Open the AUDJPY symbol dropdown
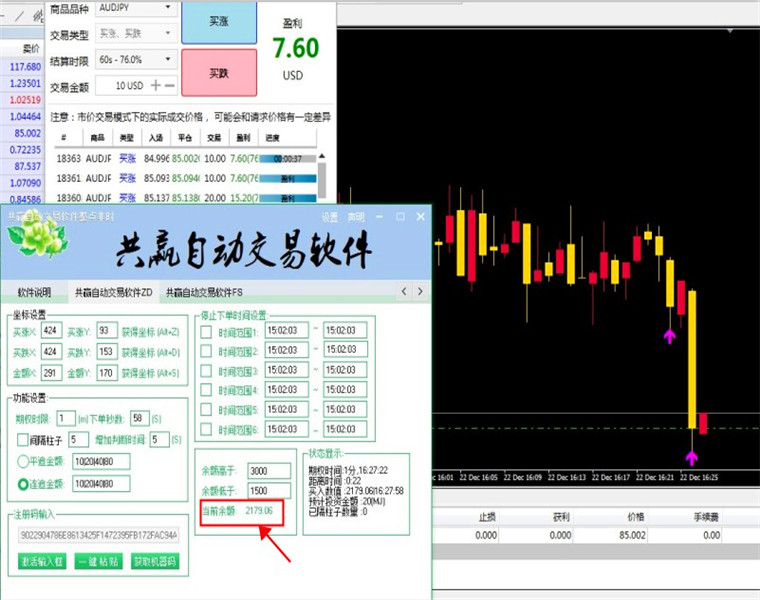This screenshot has width=760, height=600. coord(136,8)
